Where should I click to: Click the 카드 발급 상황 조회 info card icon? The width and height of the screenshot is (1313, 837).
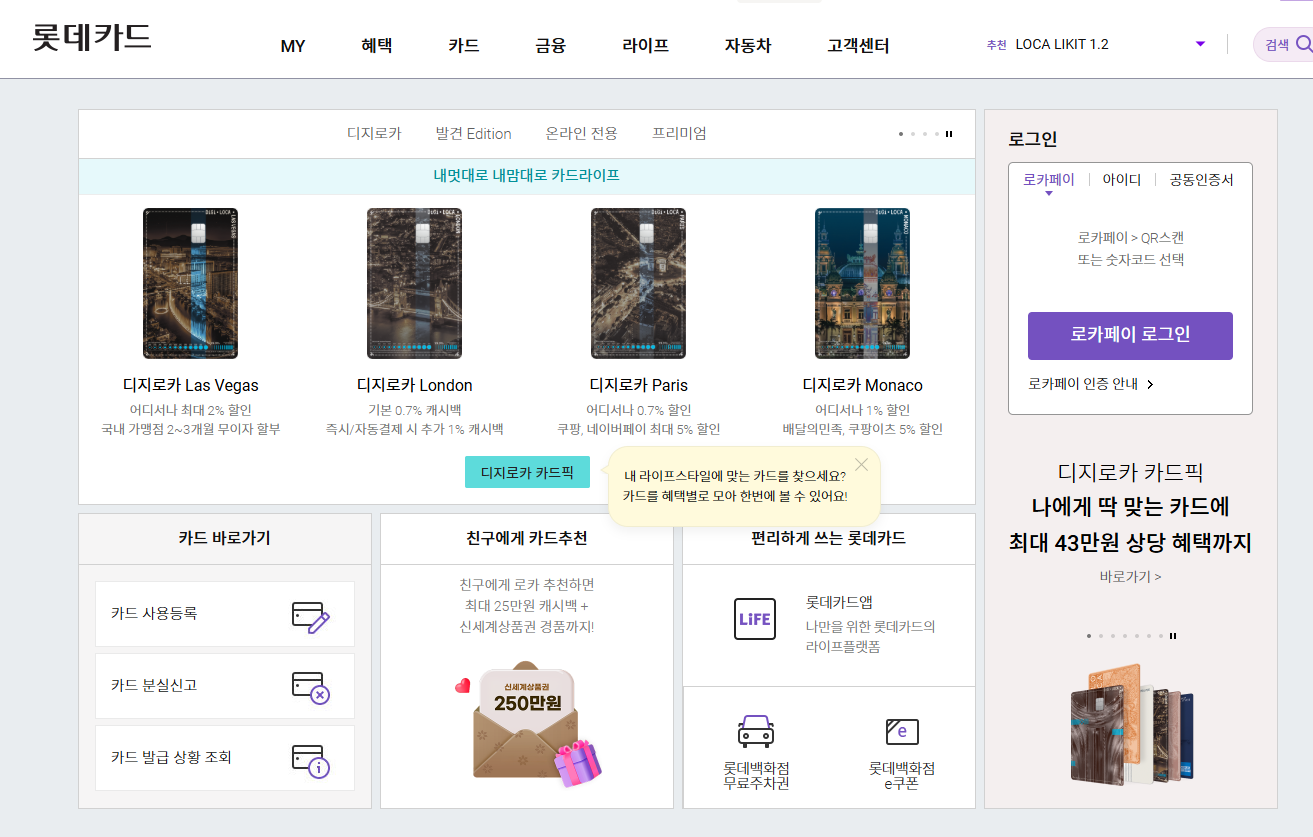pyautogui.click(x=311, y=760)
